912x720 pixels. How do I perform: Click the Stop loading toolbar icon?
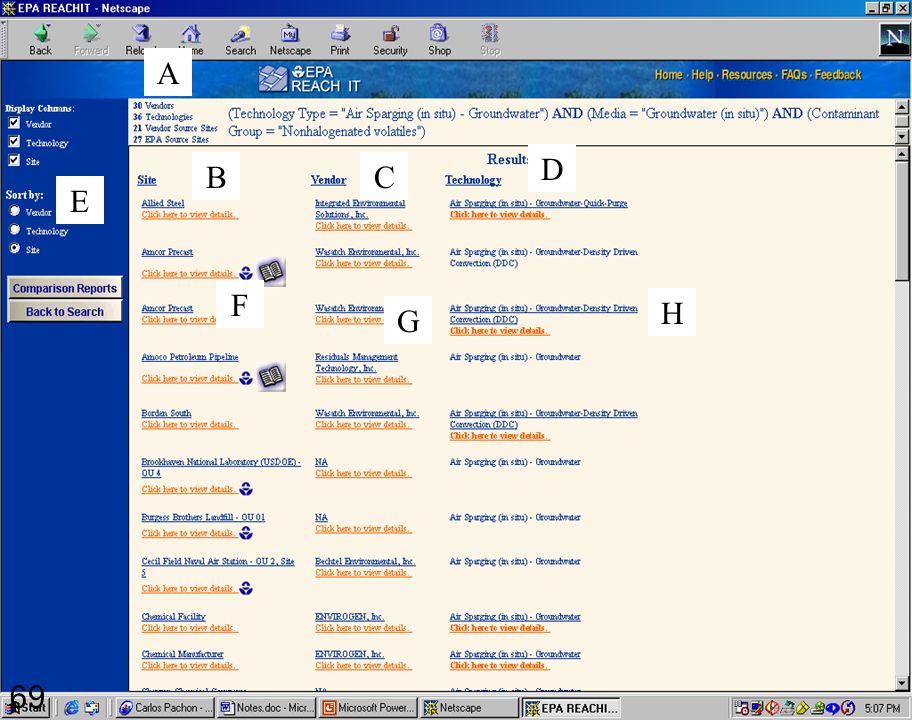(x=490, y=34)
